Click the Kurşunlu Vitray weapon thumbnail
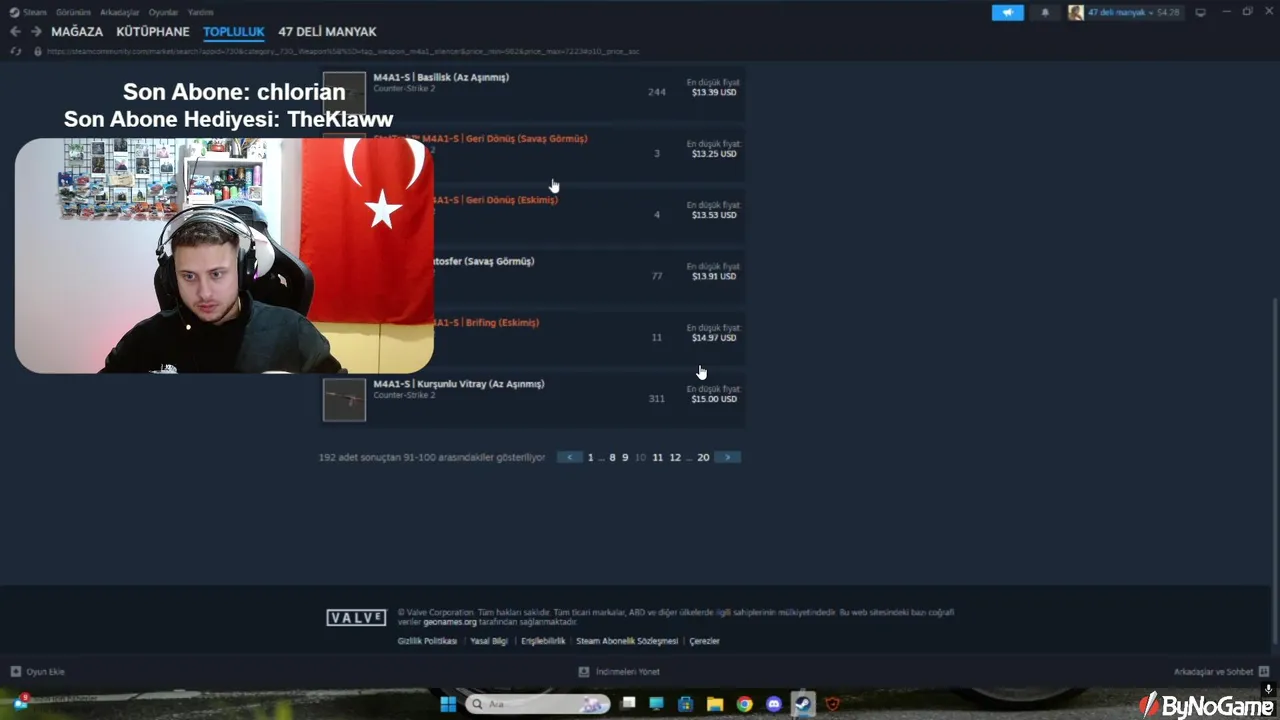Screen dimensions: 1280x720 (344, 400)
